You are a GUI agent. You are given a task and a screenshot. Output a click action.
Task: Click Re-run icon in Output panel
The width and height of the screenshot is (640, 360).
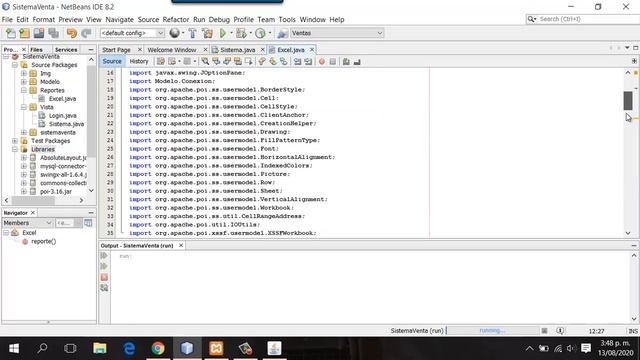(104, 256)
